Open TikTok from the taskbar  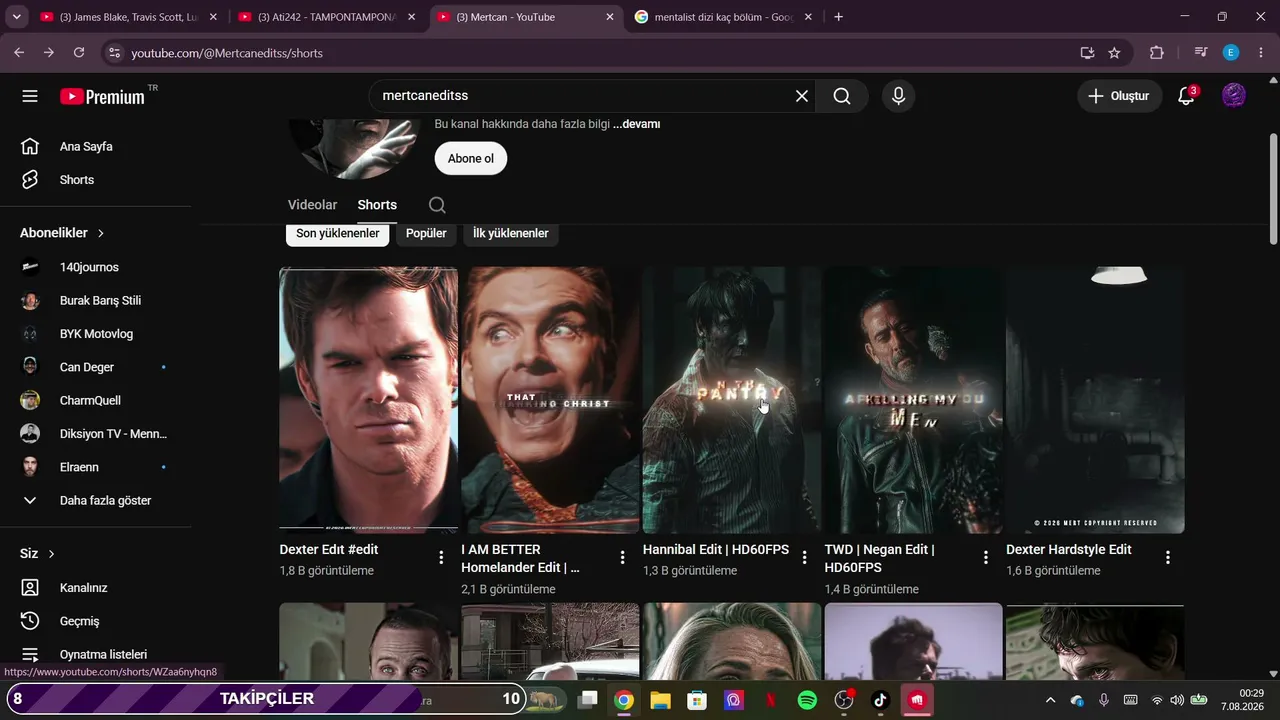tap(880, 700)
